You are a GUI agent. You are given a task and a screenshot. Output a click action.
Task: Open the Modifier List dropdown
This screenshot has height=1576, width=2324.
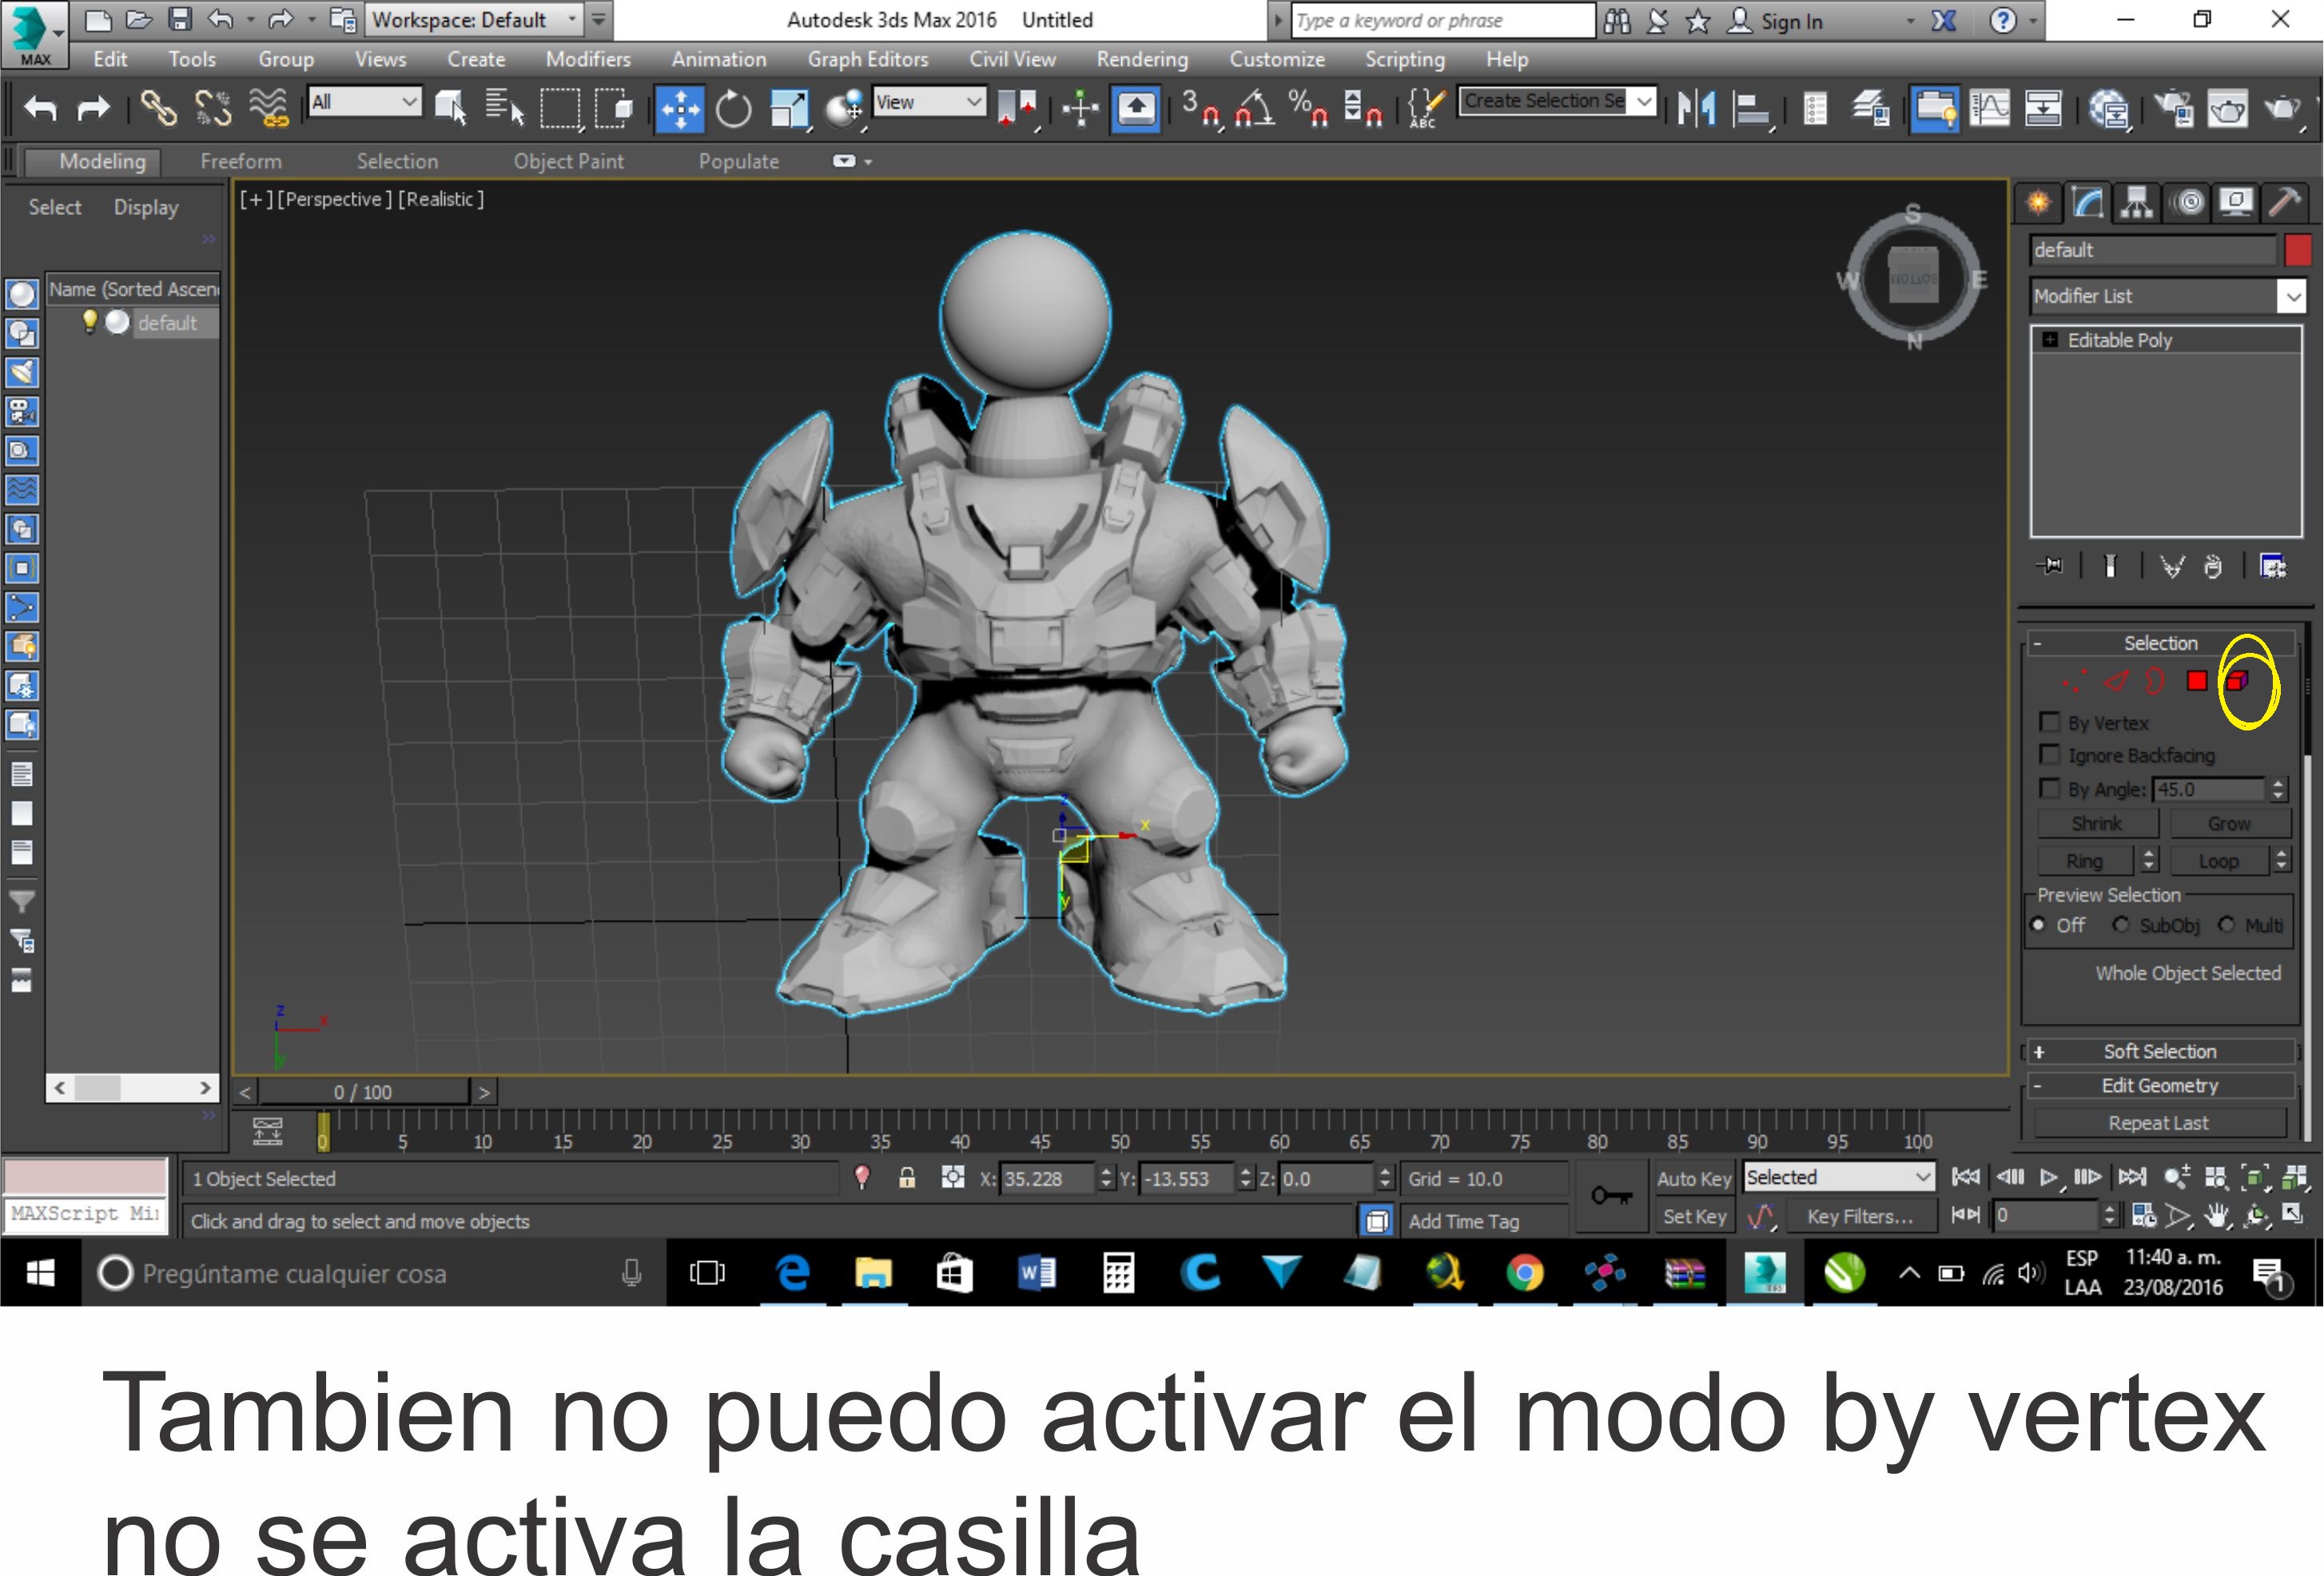point(2291,296)
